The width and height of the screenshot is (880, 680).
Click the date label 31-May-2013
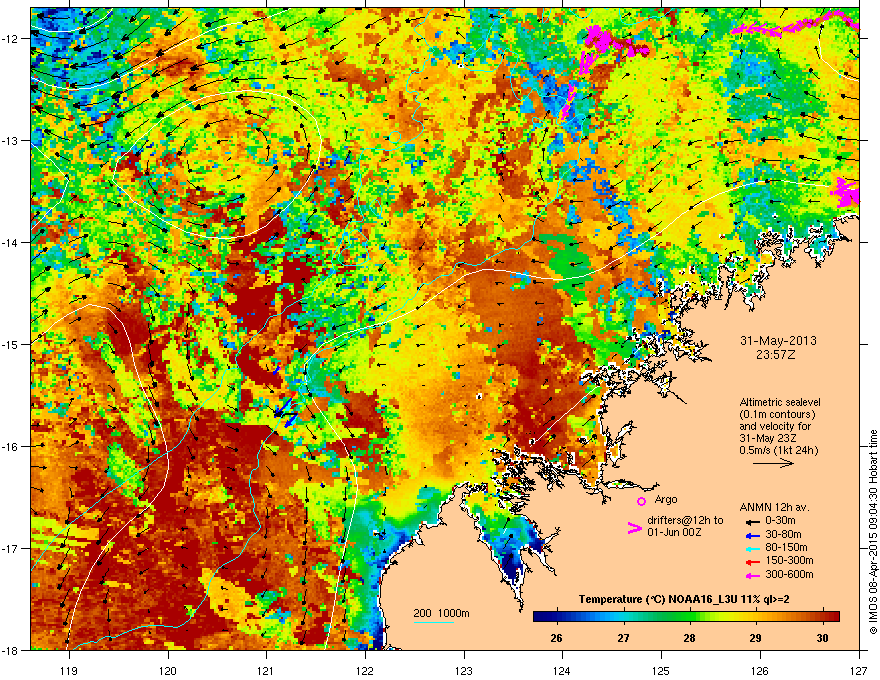click(x=778, y=341)
